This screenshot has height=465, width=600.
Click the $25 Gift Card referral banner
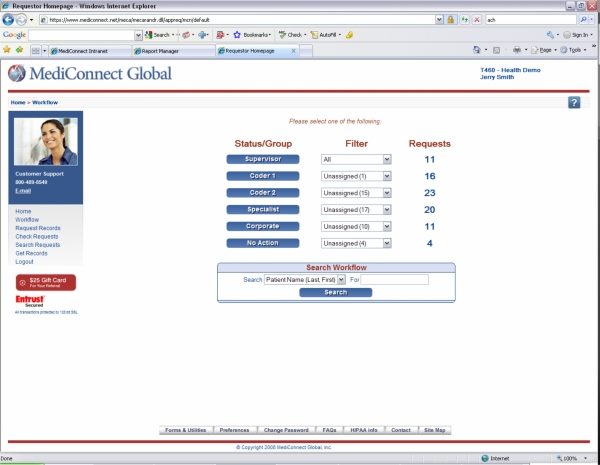(x=46, y=282)
